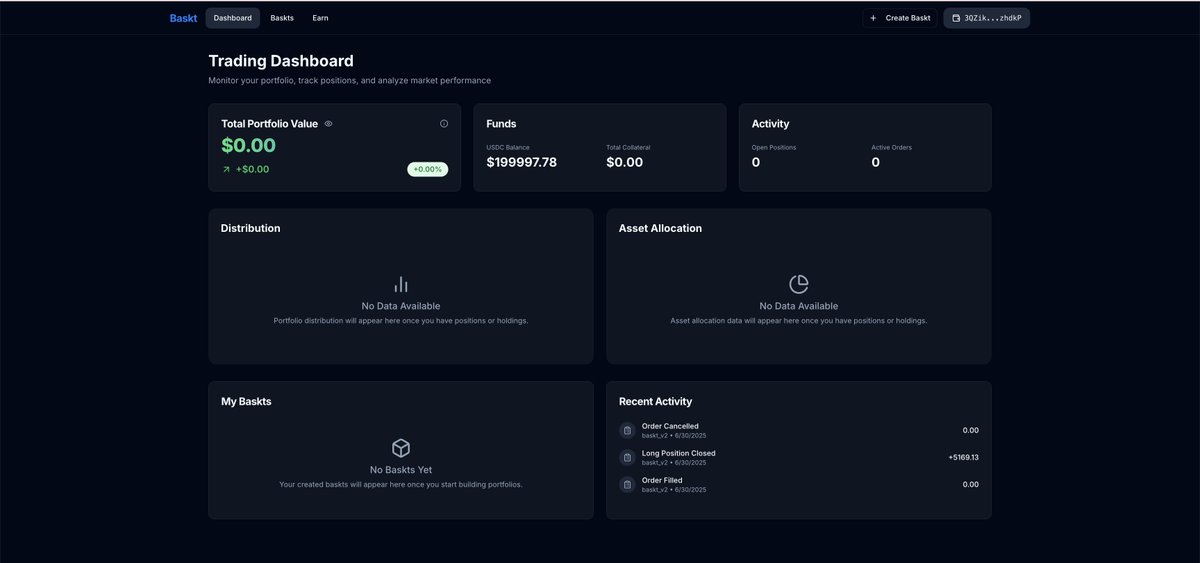Click the Open Positions count

pyautogui.click(x=756, y=162)
